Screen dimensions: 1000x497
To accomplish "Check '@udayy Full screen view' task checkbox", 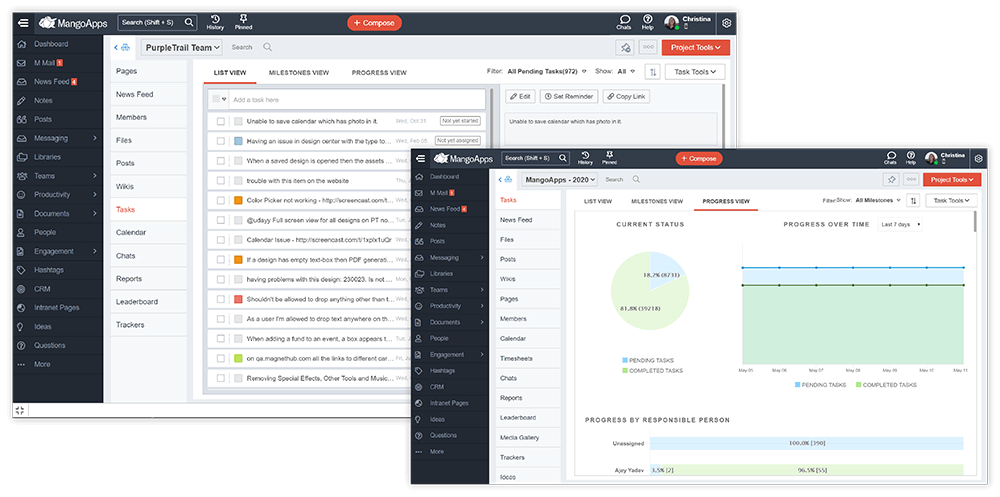I will (x=221, y=220).
